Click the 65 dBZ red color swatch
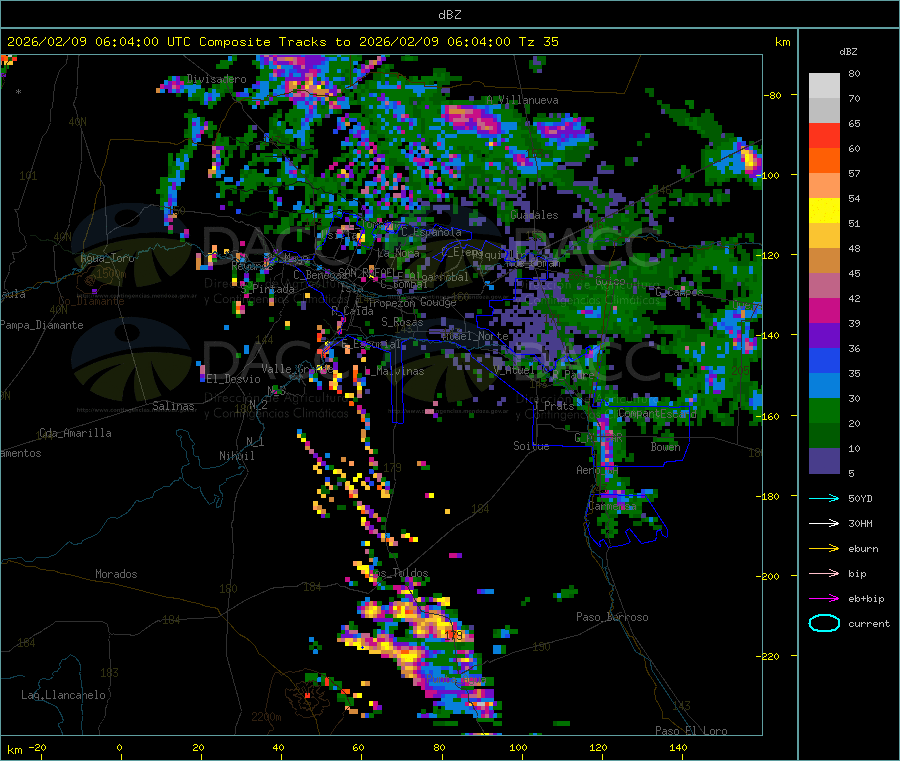 click(824, 135)
